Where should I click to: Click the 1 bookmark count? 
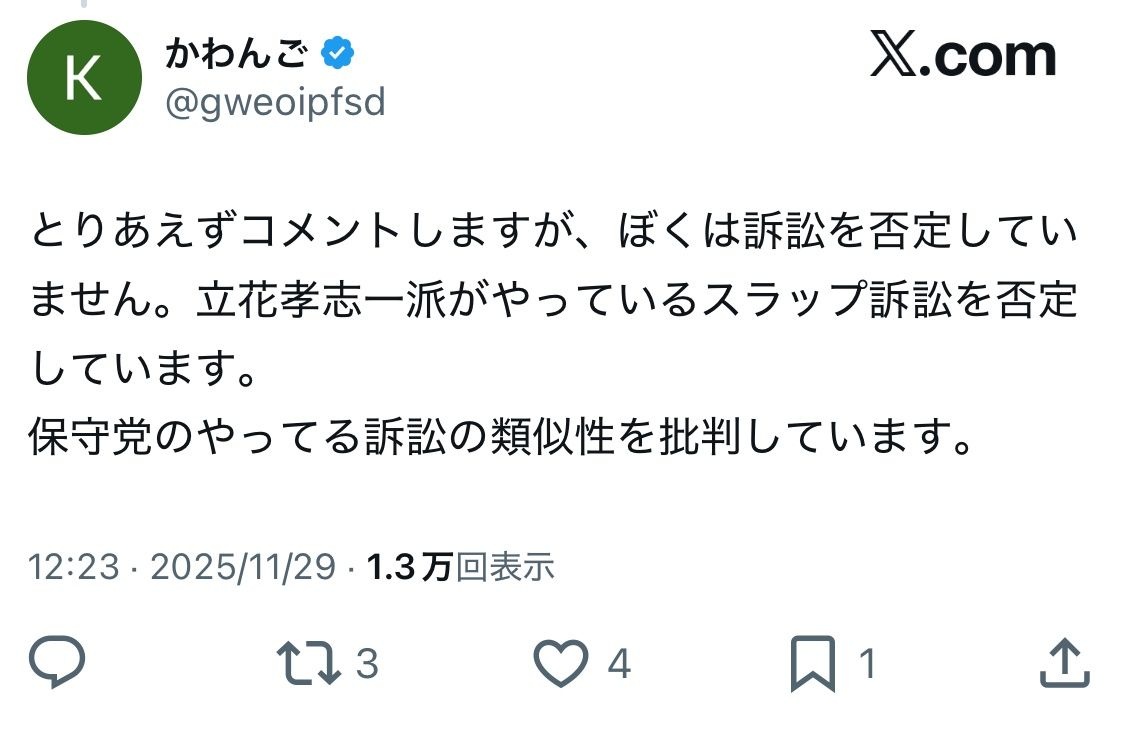point(868,662)
